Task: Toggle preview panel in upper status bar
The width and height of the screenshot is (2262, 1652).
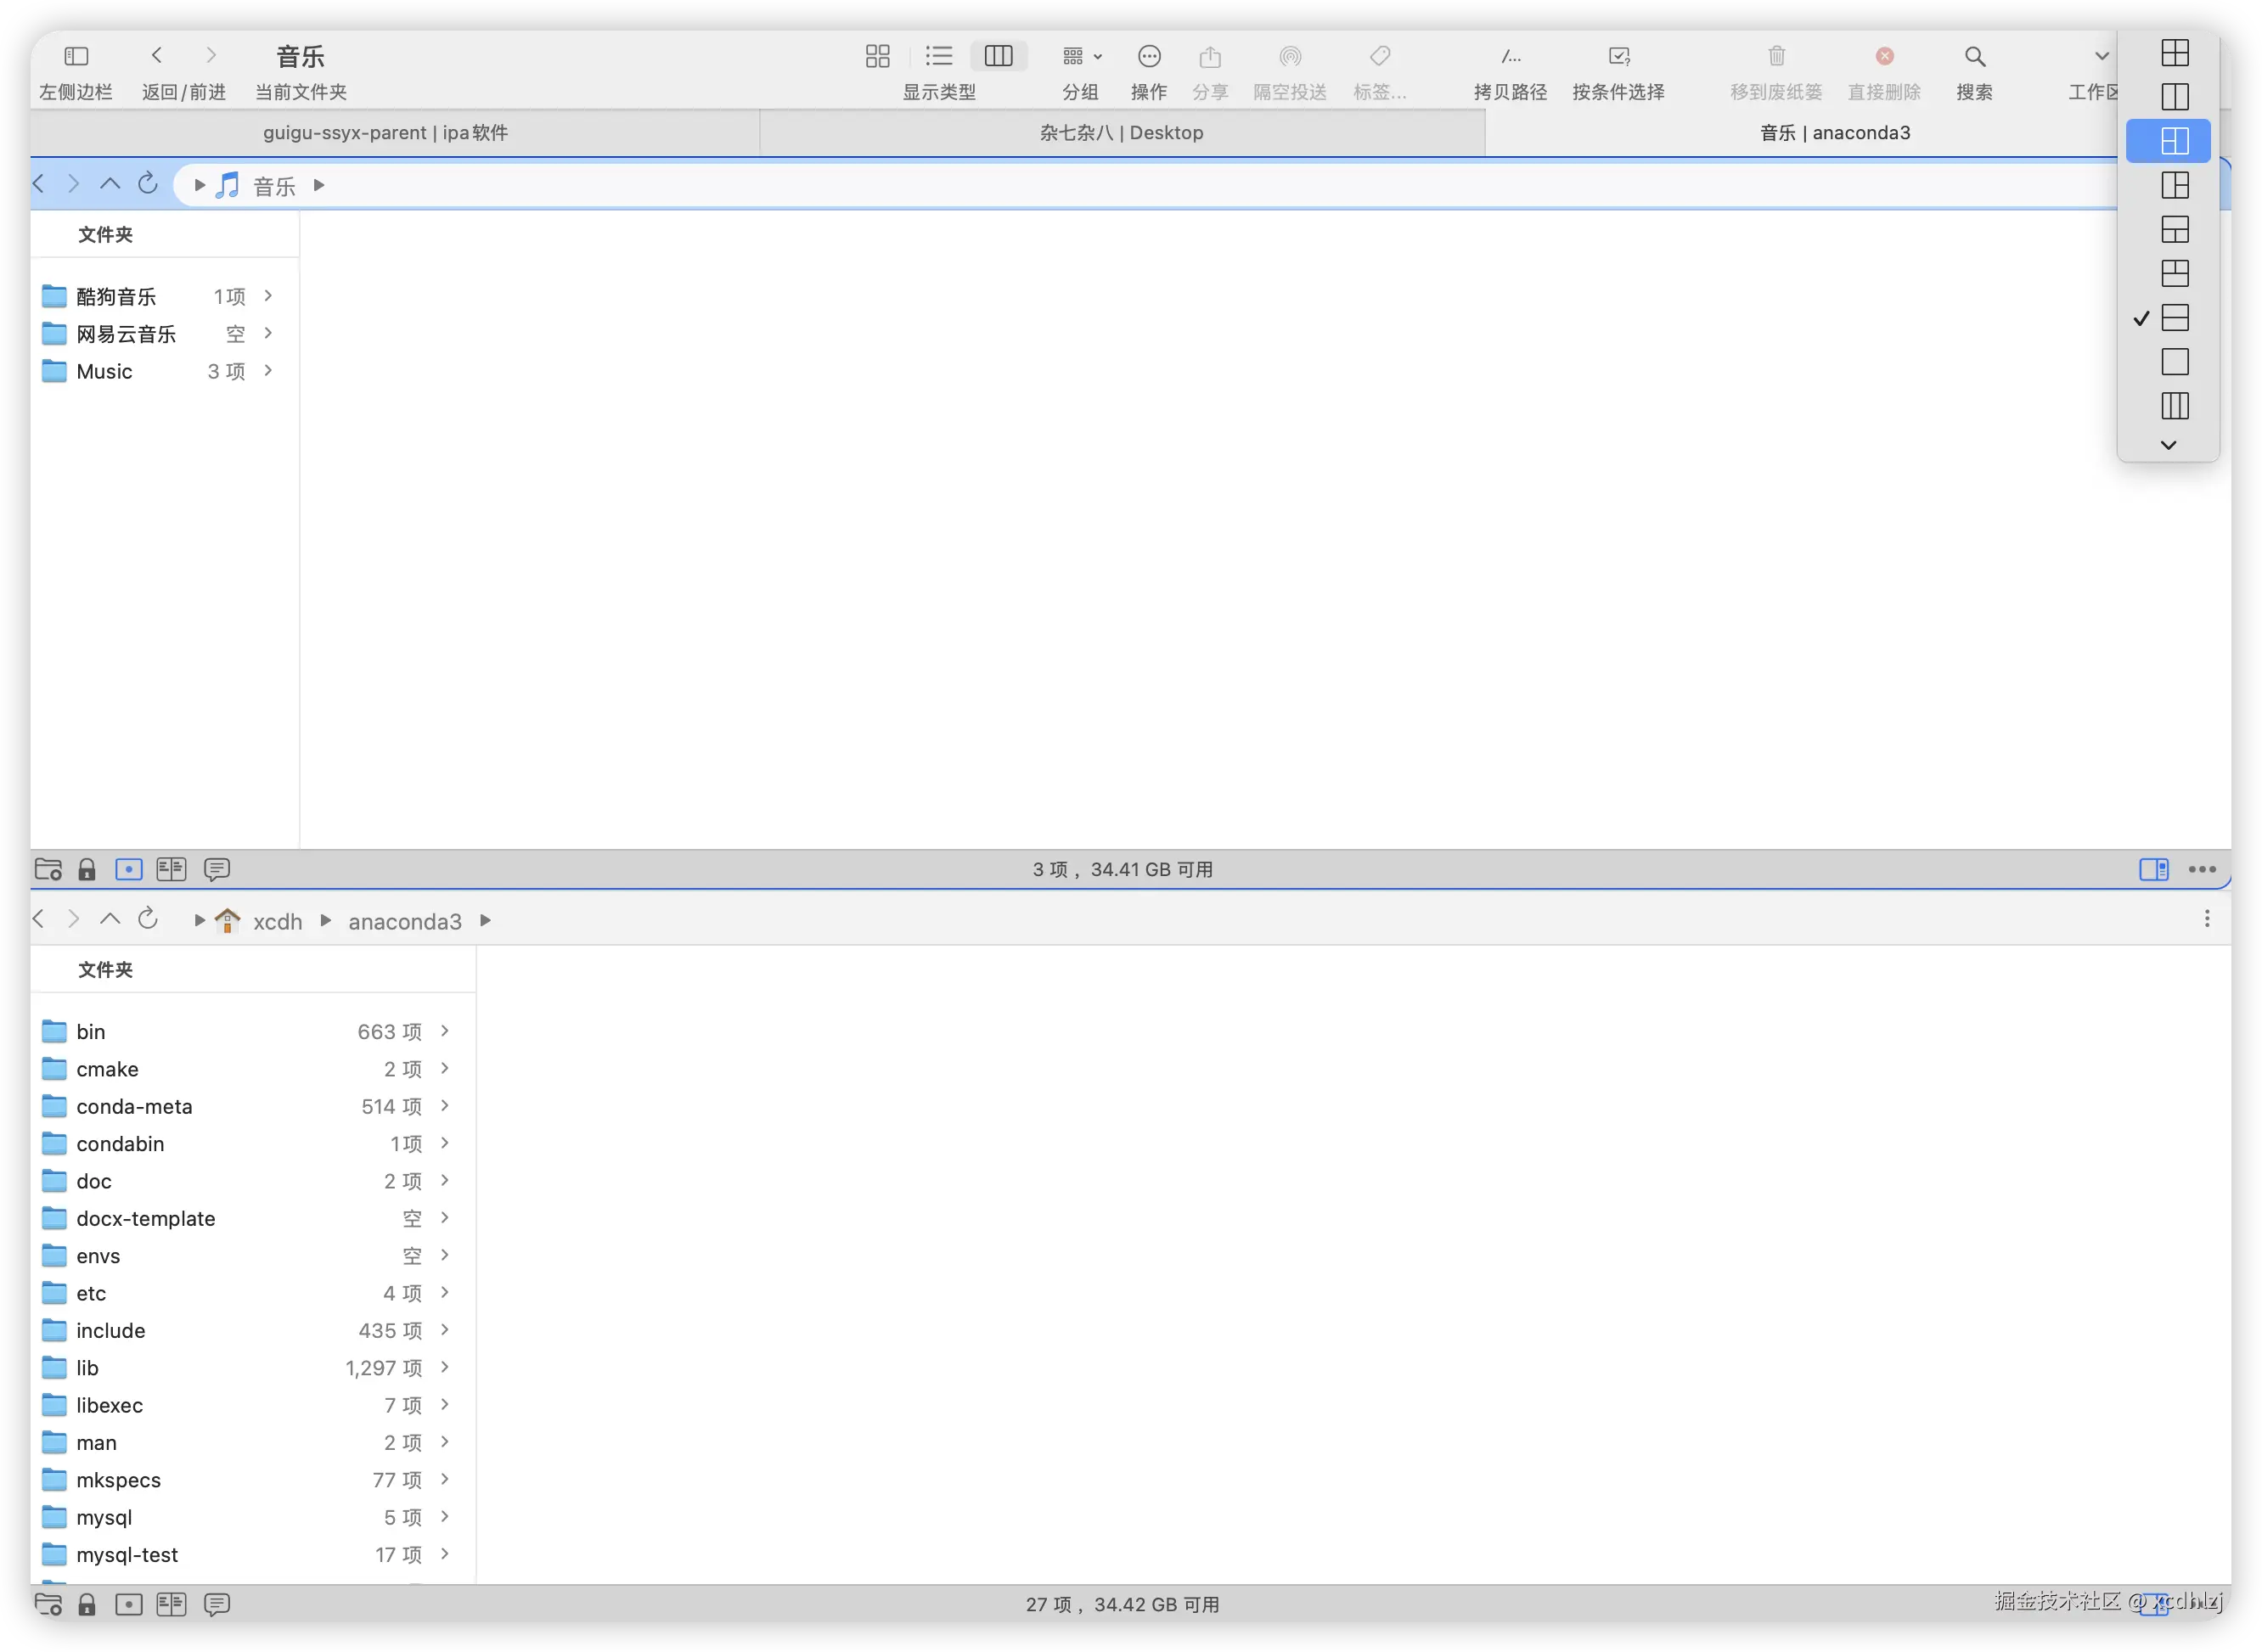Action: point(2153,869)
